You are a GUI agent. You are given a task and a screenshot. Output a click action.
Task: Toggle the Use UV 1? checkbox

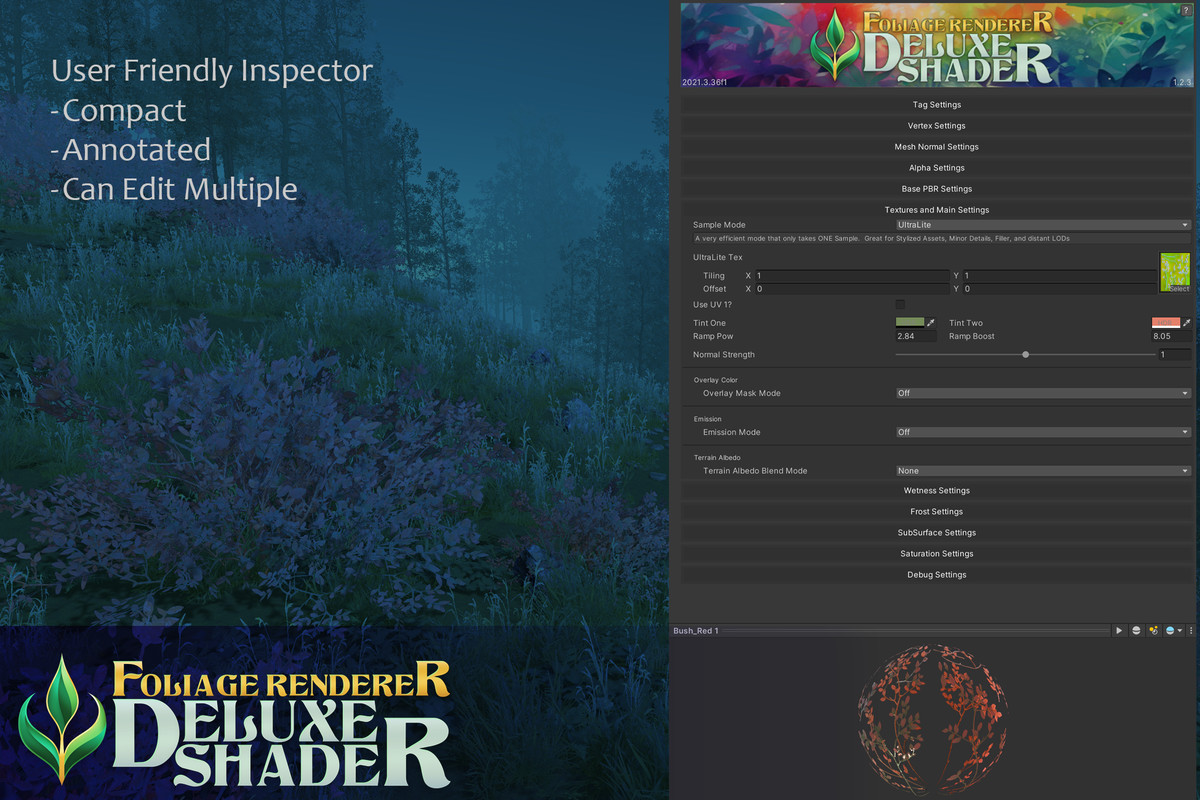(900, 304)
